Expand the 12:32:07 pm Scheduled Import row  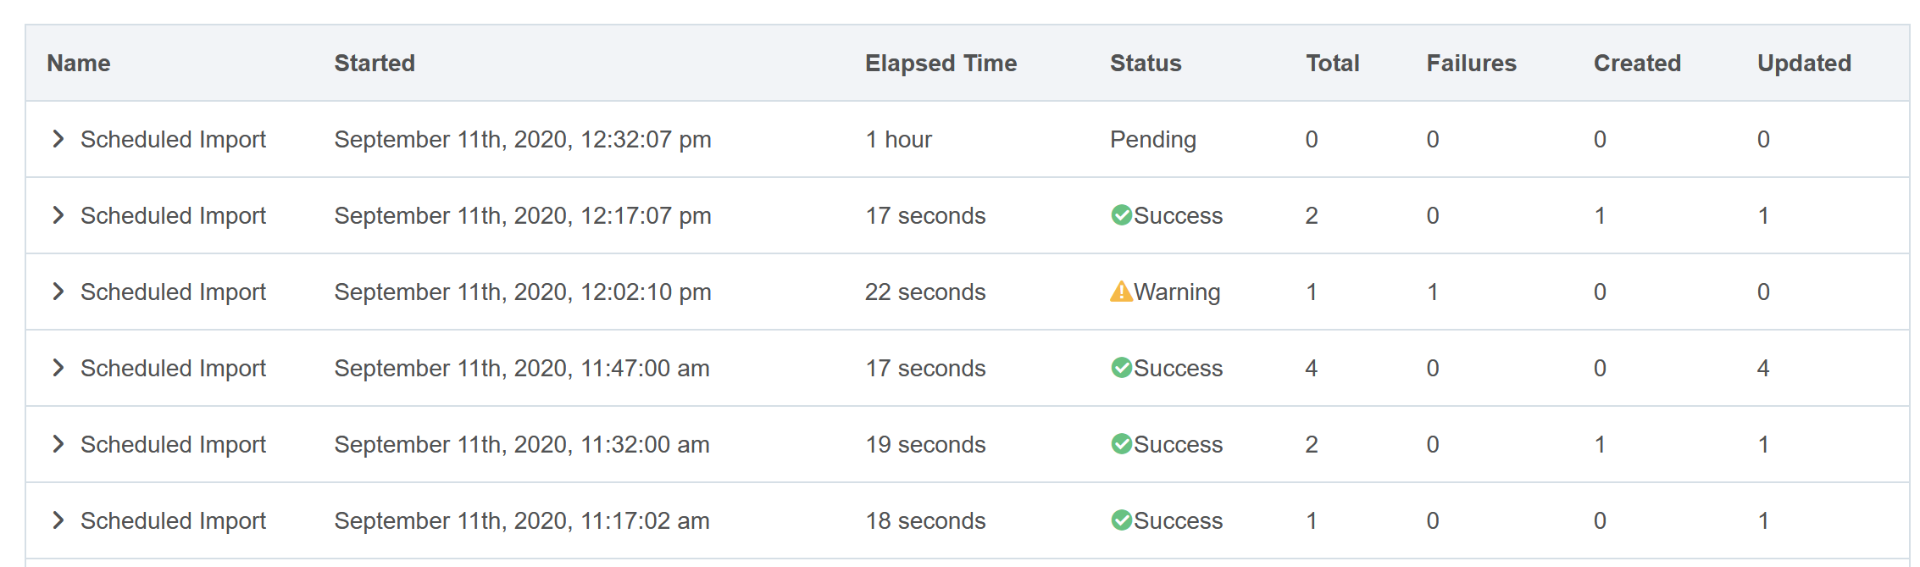pos(58,139)
